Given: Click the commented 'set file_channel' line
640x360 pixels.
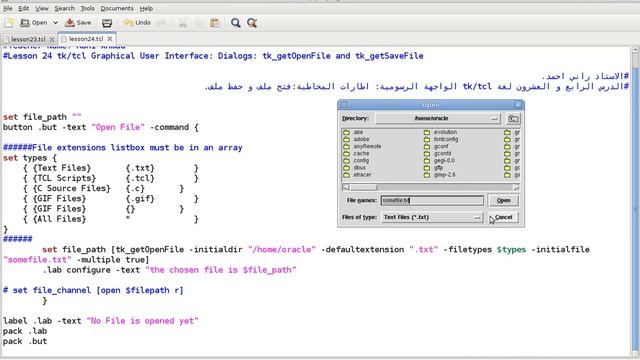Looking at the screenshot, I should [x=93, y=290].
